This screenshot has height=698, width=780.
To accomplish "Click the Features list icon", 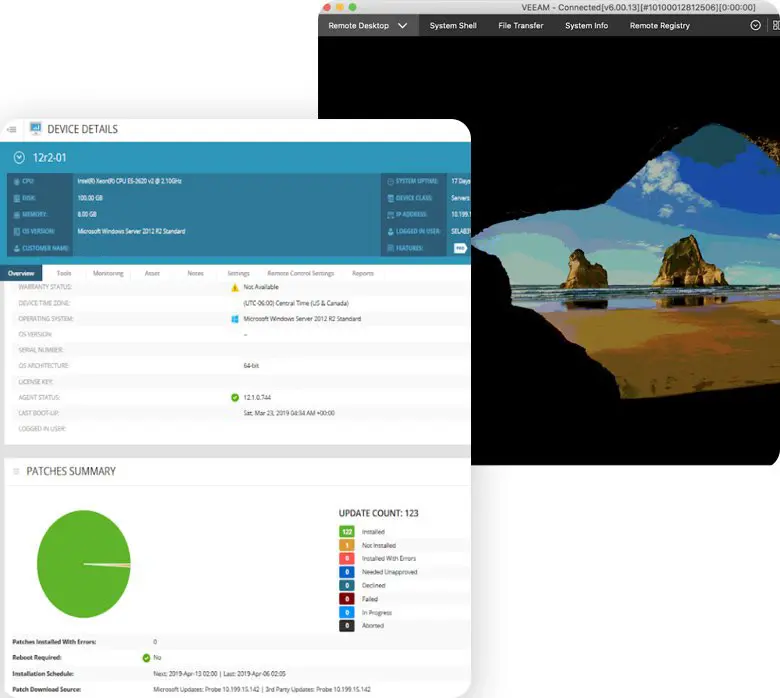I will click(390, 248).
